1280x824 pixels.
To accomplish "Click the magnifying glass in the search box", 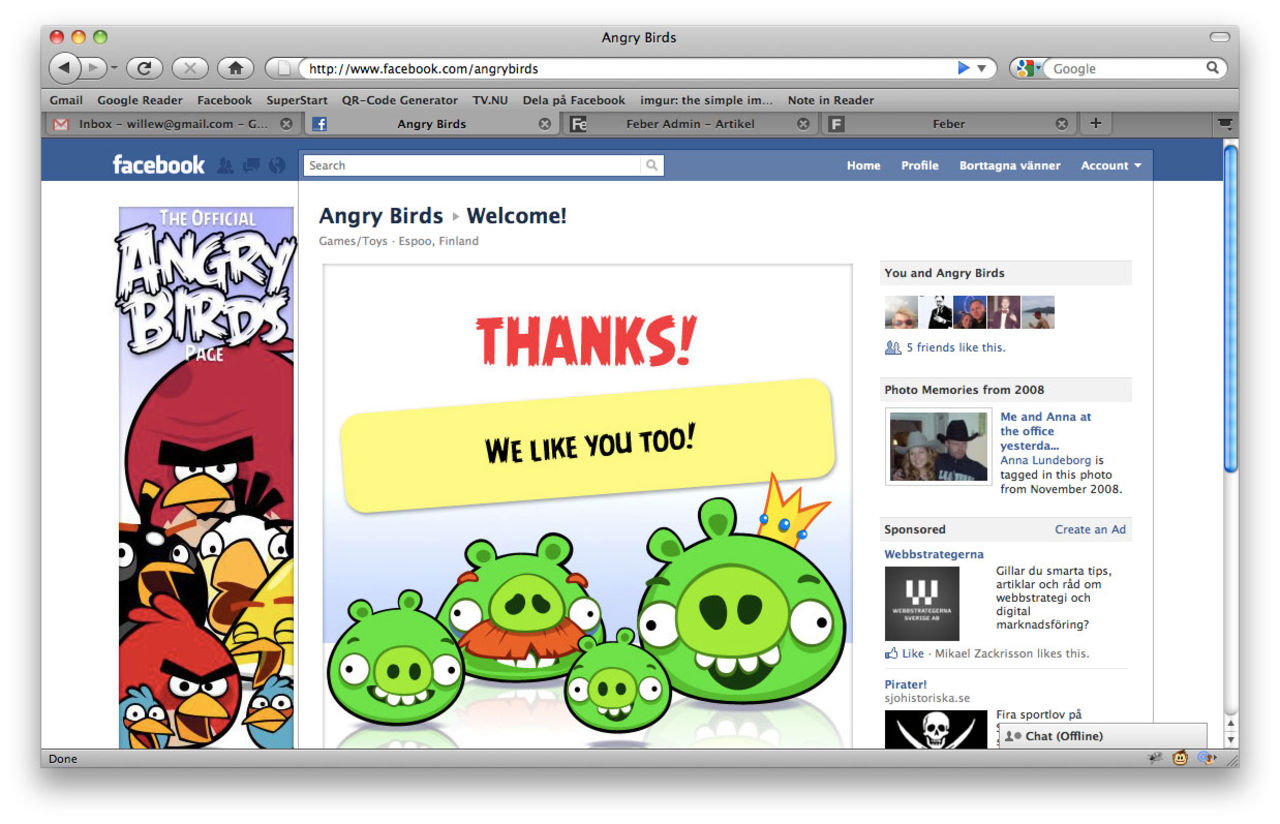I will pyautogui.click(x=651, y=165).
